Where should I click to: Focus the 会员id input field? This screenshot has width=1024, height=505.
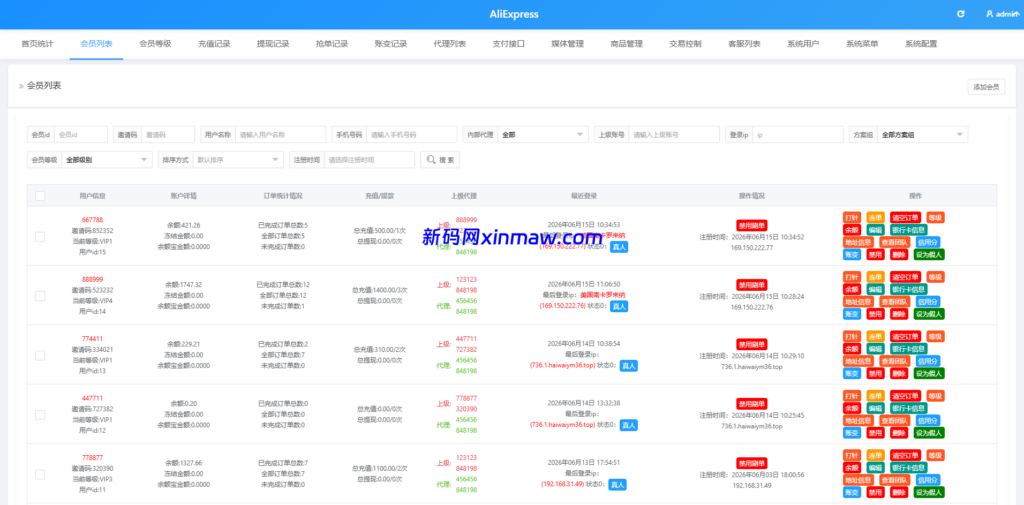click(x=80, y=135)
